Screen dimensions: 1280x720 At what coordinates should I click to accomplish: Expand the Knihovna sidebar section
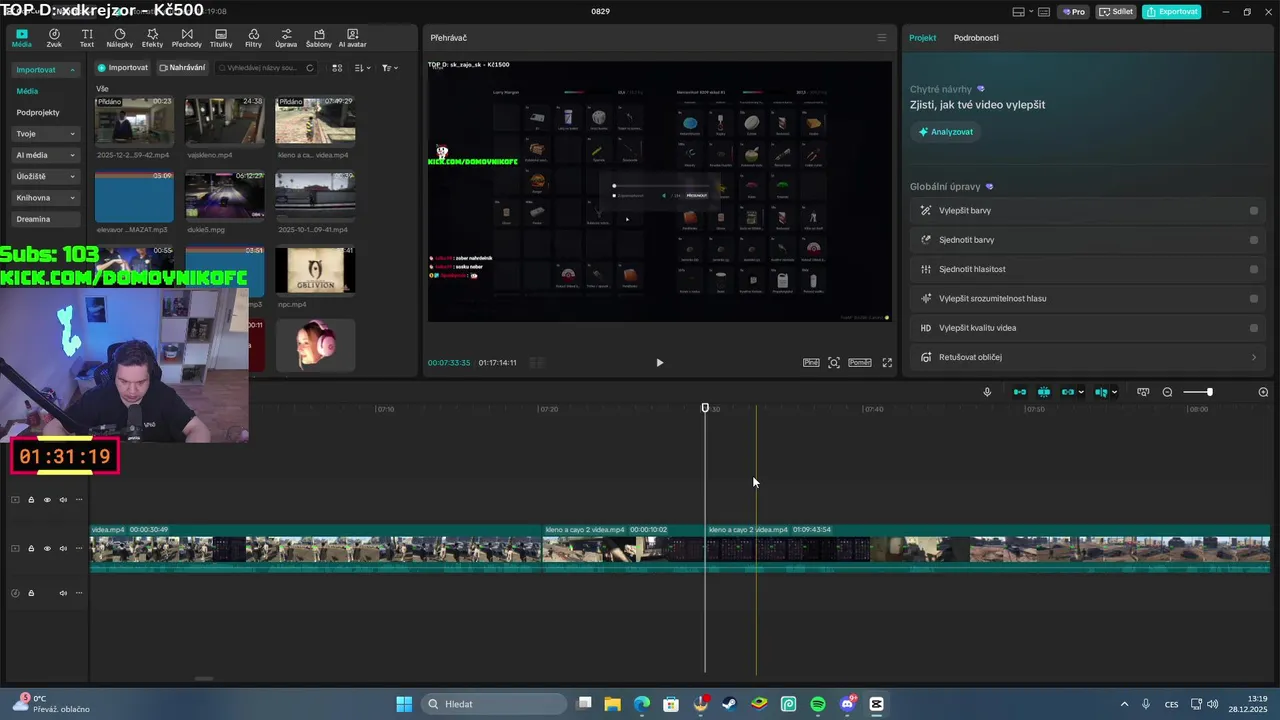46,198
